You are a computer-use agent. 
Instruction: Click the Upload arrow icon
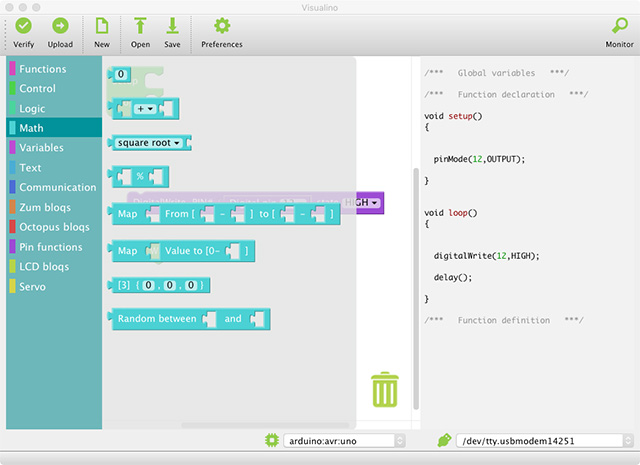[60, 26]
